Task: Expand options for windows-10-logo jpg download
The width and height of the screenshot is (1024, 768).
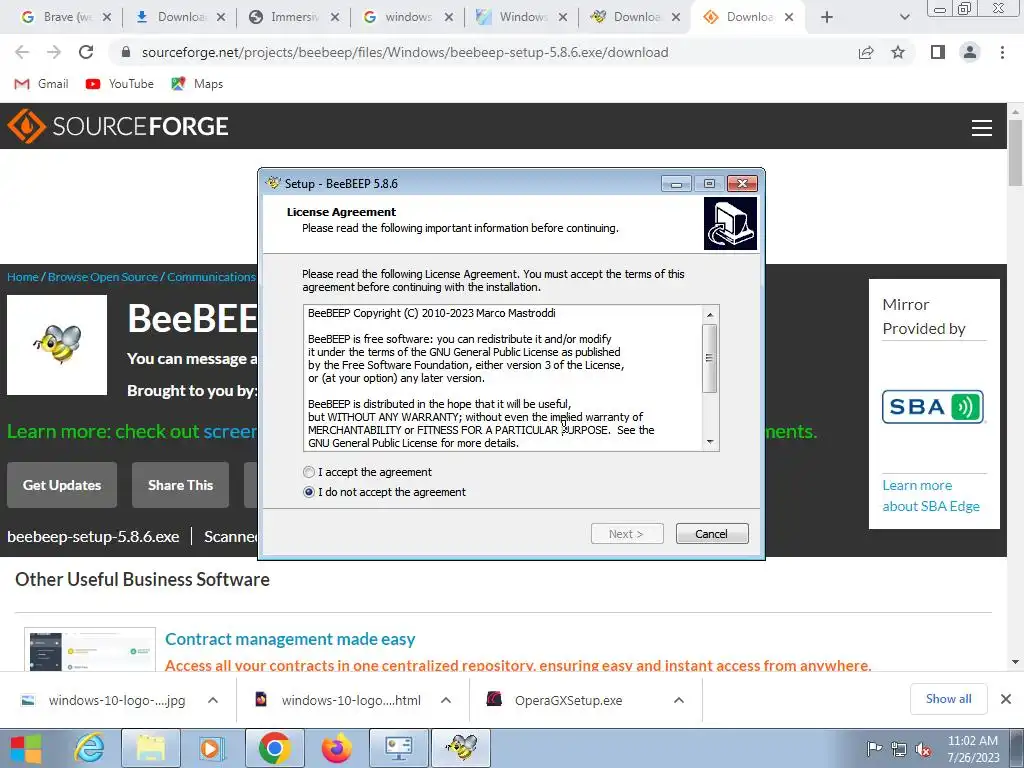Action: (x=212, y=700)
